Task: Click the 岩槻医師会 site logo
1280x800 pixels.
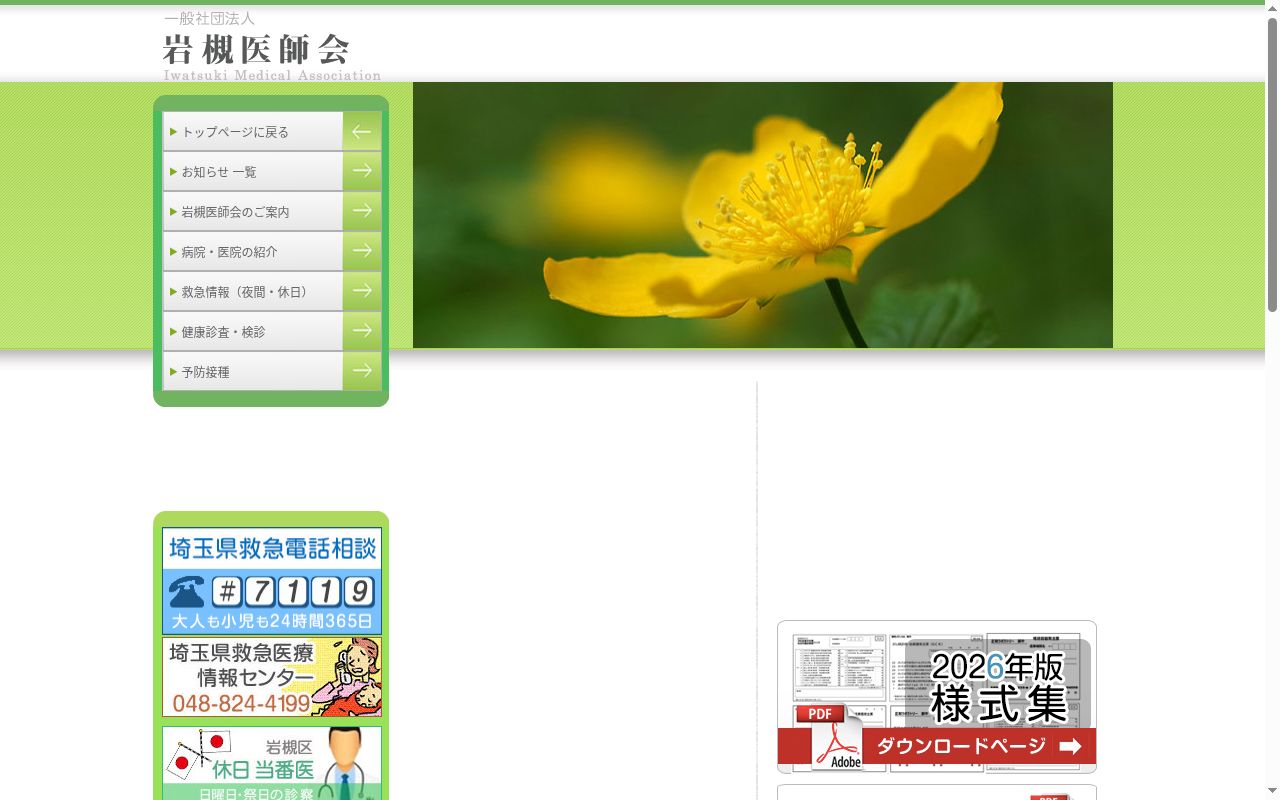Action: pyautogui.click(x=272, y=46)
